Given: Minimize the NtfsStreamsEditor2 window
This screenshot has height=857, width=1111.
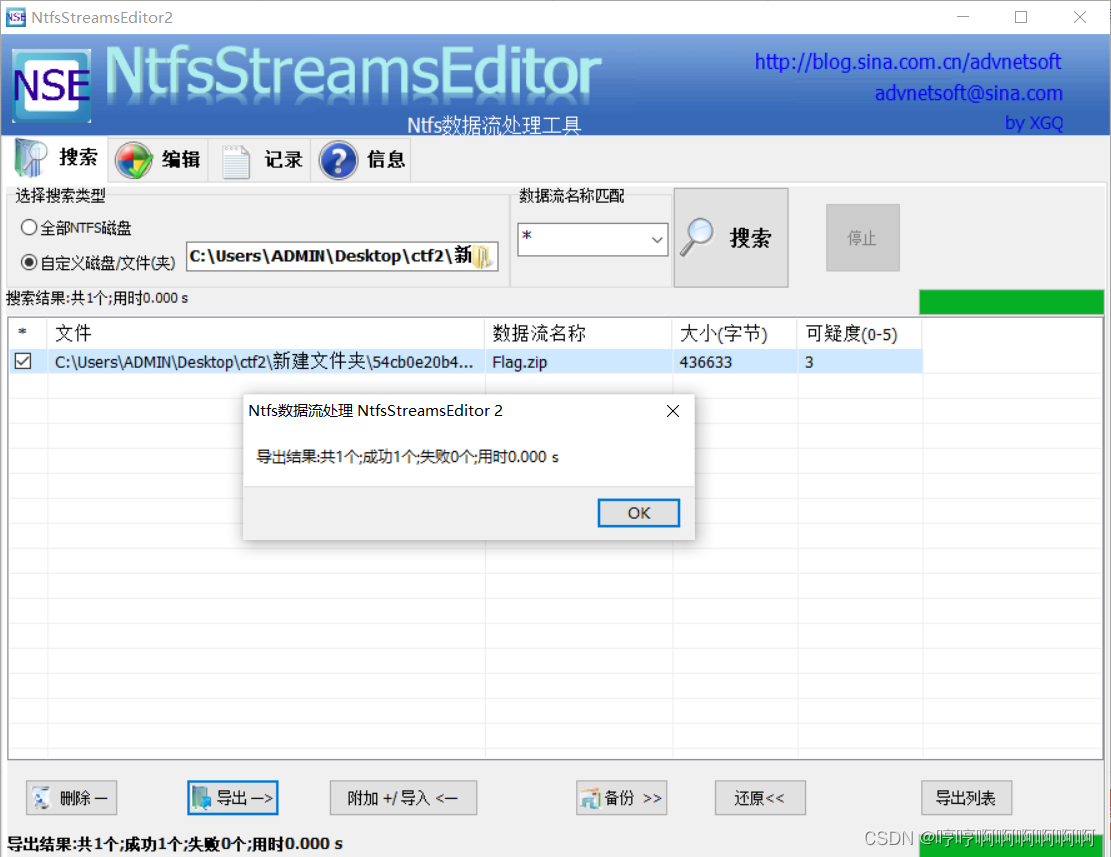Looking at the screenshot, I should click(x=963, y=17).
